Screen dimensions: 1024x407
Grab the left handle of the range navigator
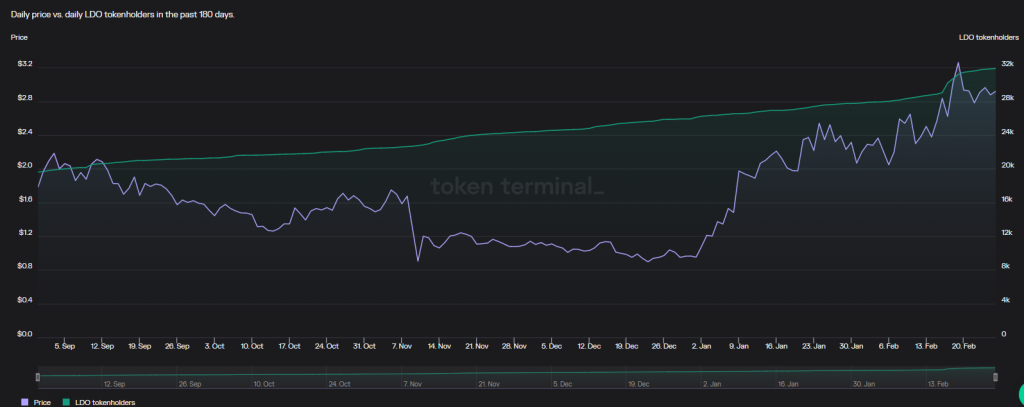(38, 377)
